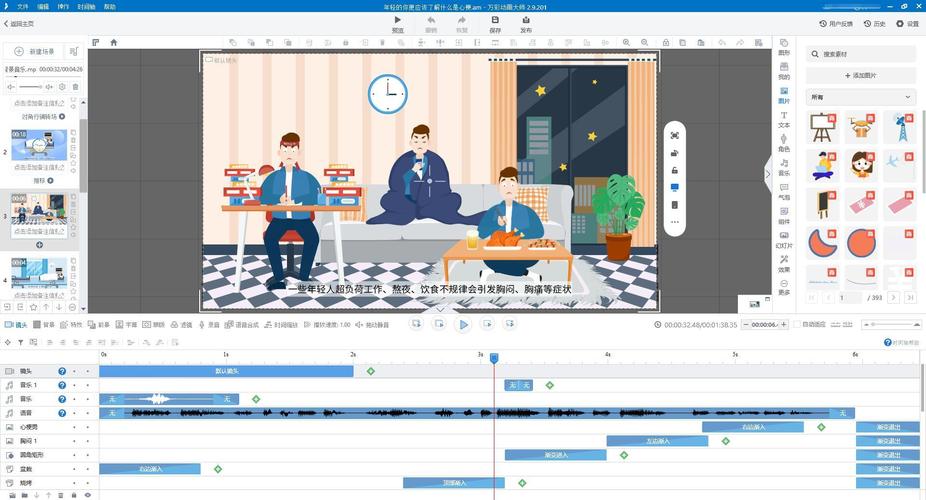This screenshot has height=500, width=926.
Task: Open the 更多 more panel
Action: click(x=784, y=287)
